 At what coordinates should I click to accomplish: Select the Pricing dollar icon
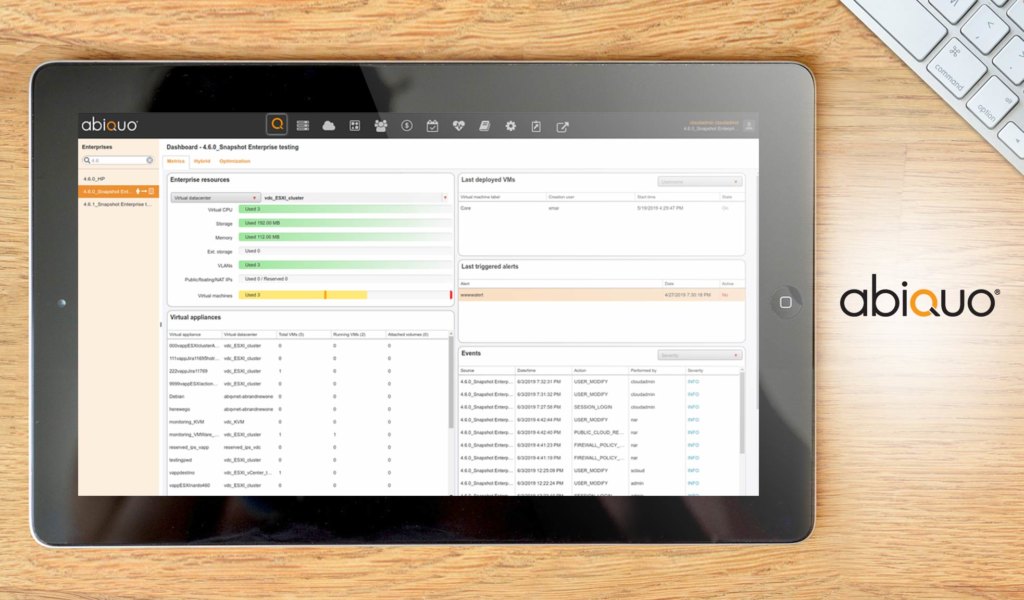click(407, 125)
